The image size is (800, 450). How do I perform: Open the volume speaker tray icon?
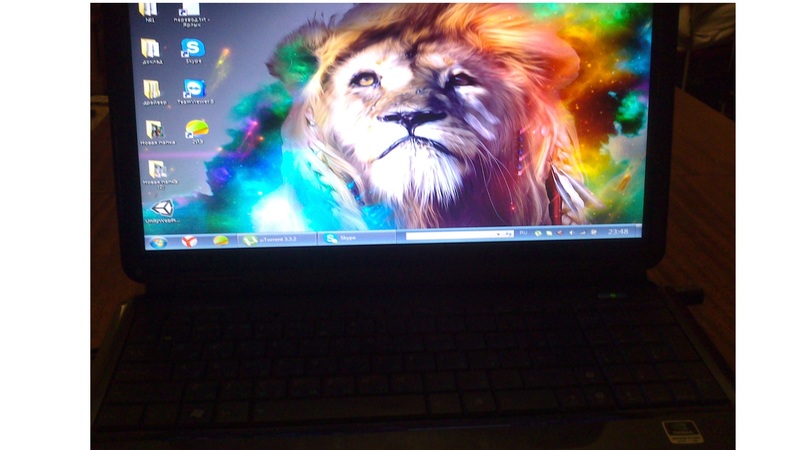571,233
